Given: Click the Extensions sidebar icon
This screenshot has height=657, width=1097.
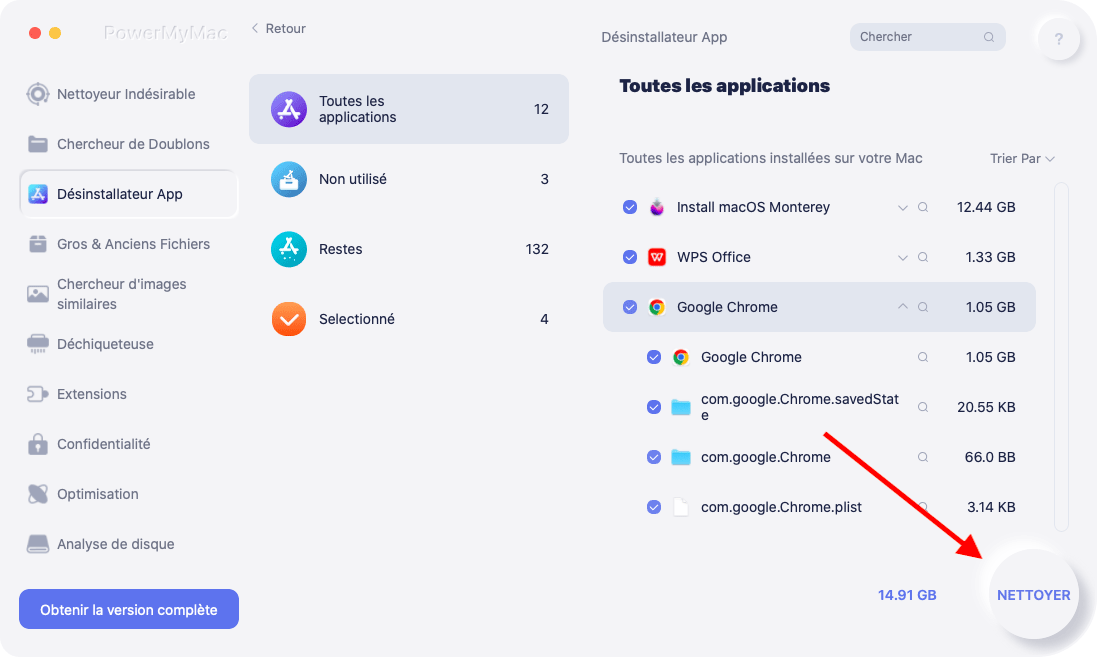Looking at the screenshot, I should click(x=38, y=394).
